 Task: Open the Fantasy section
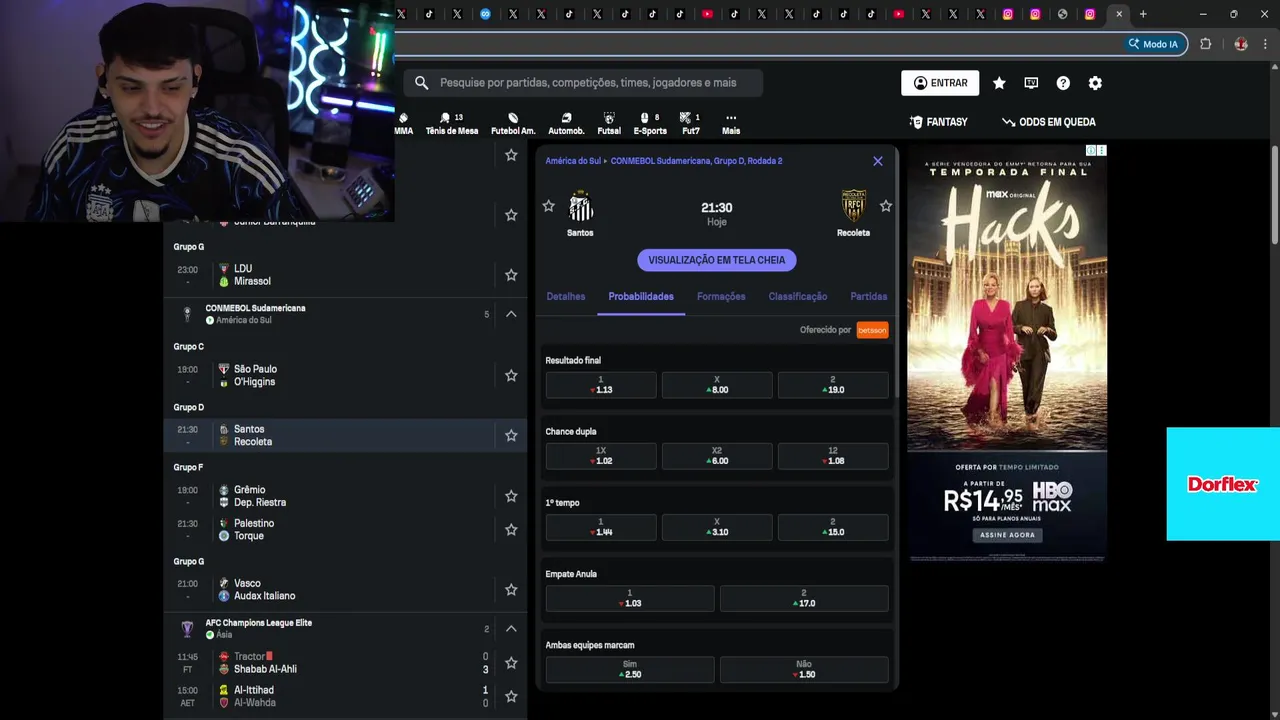(x=938, y=122)
